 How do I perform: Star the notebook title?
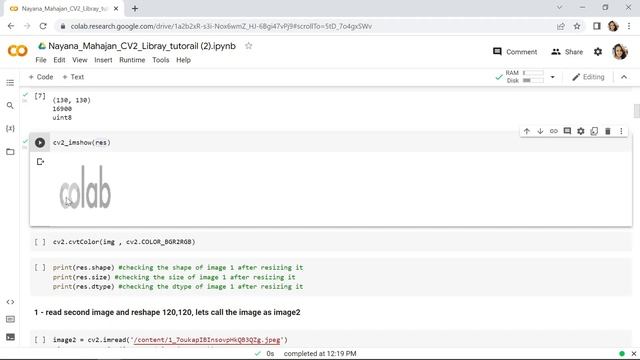pyautogui.click(x=248, y=46)
